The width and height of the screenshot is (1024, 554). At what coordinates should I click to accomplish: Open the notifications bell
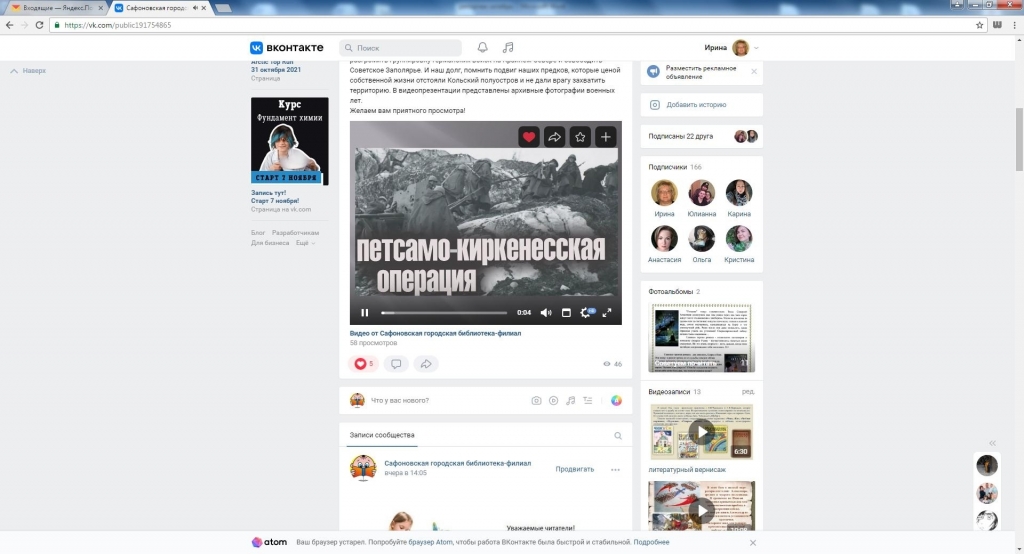(482, 47)
